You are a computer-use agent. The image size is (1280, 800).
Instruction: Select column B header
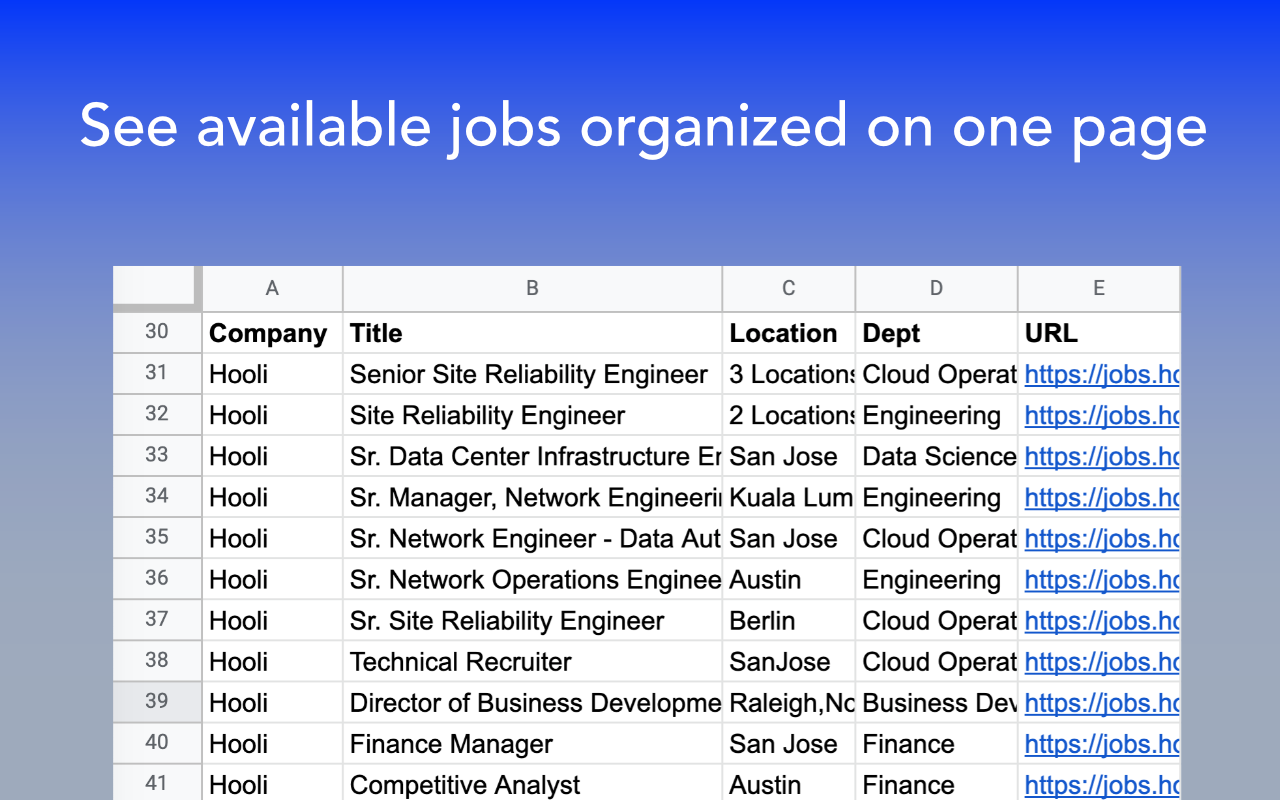[532, 288]
